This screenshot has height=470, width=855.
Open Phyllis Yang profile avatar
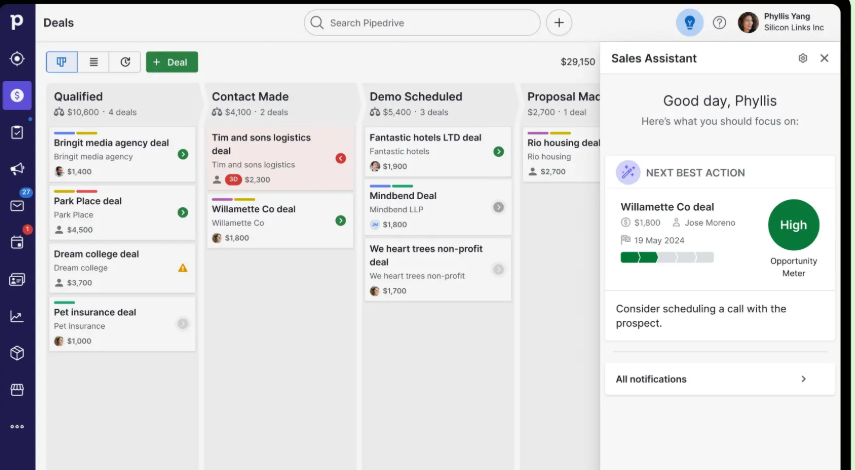748,22
